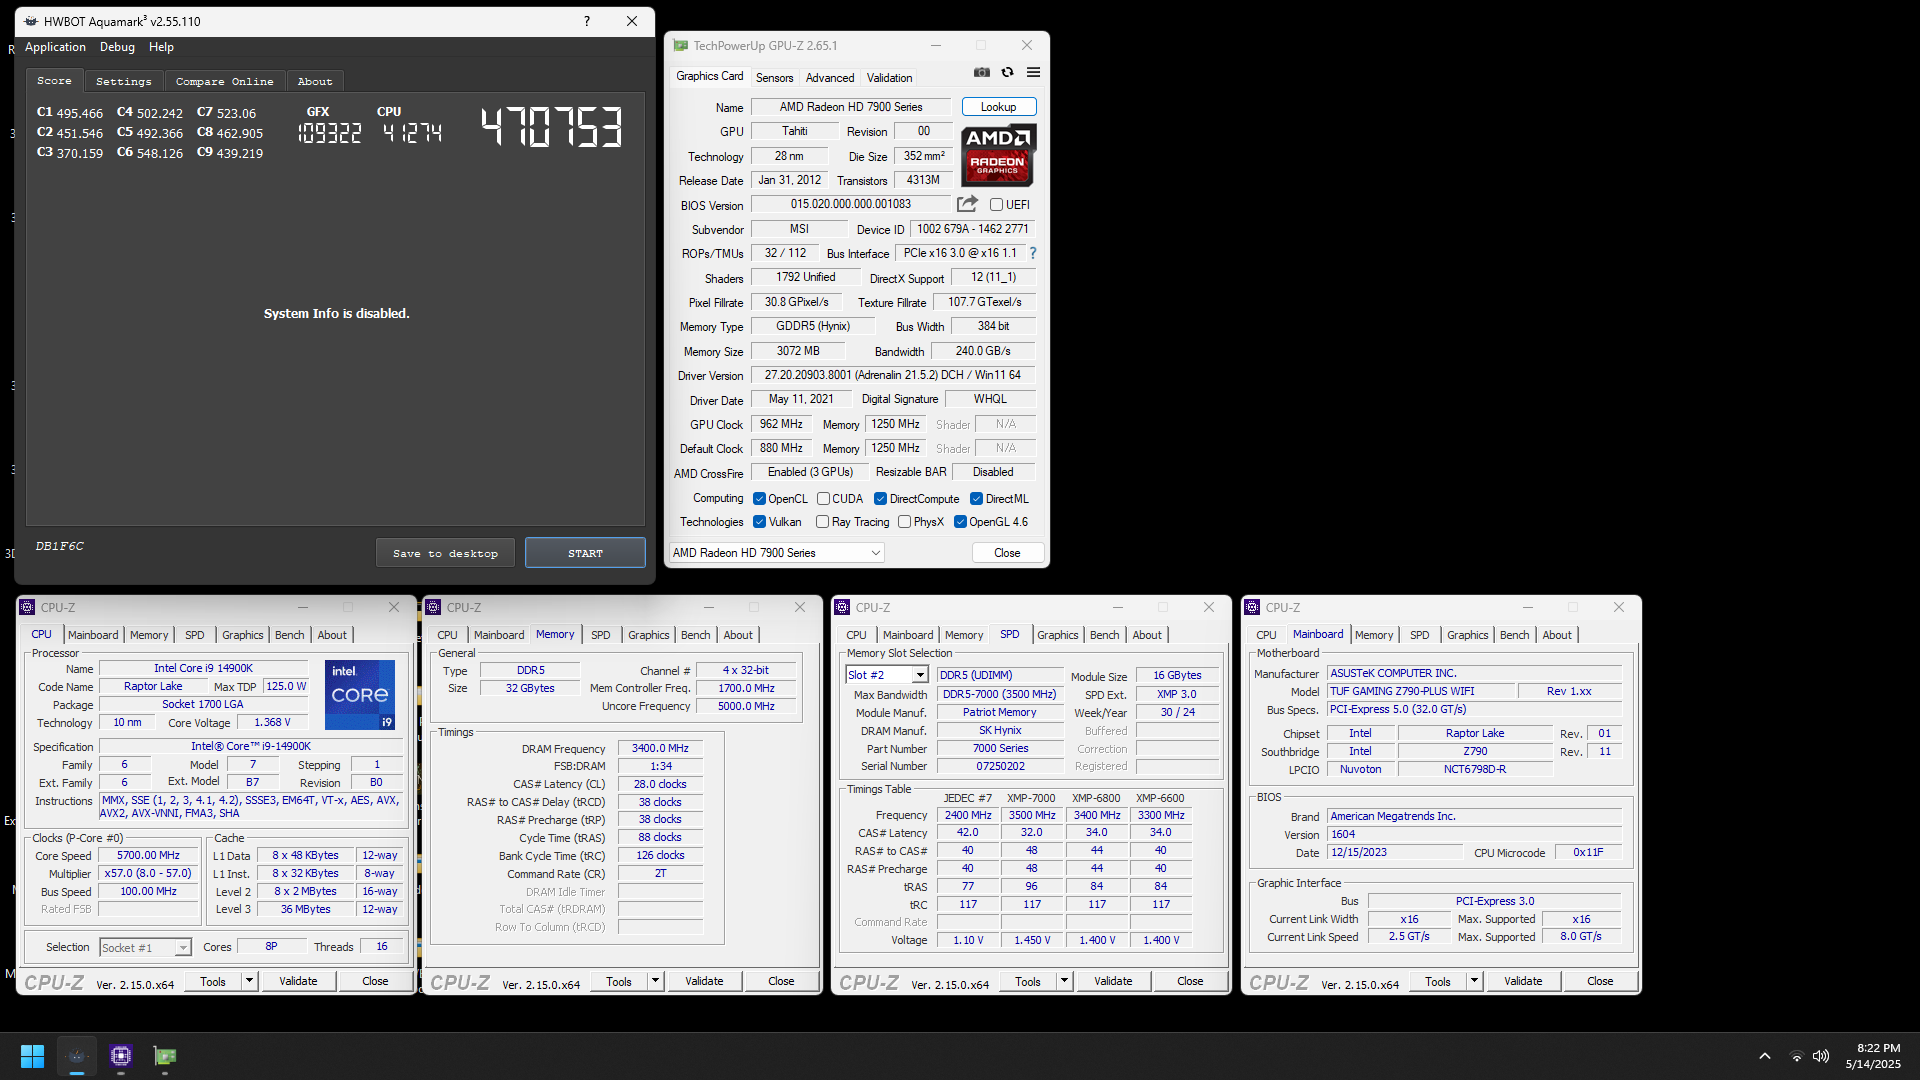
Task: Toggle DirectCompute checkbox
Action: pos(880,498)
